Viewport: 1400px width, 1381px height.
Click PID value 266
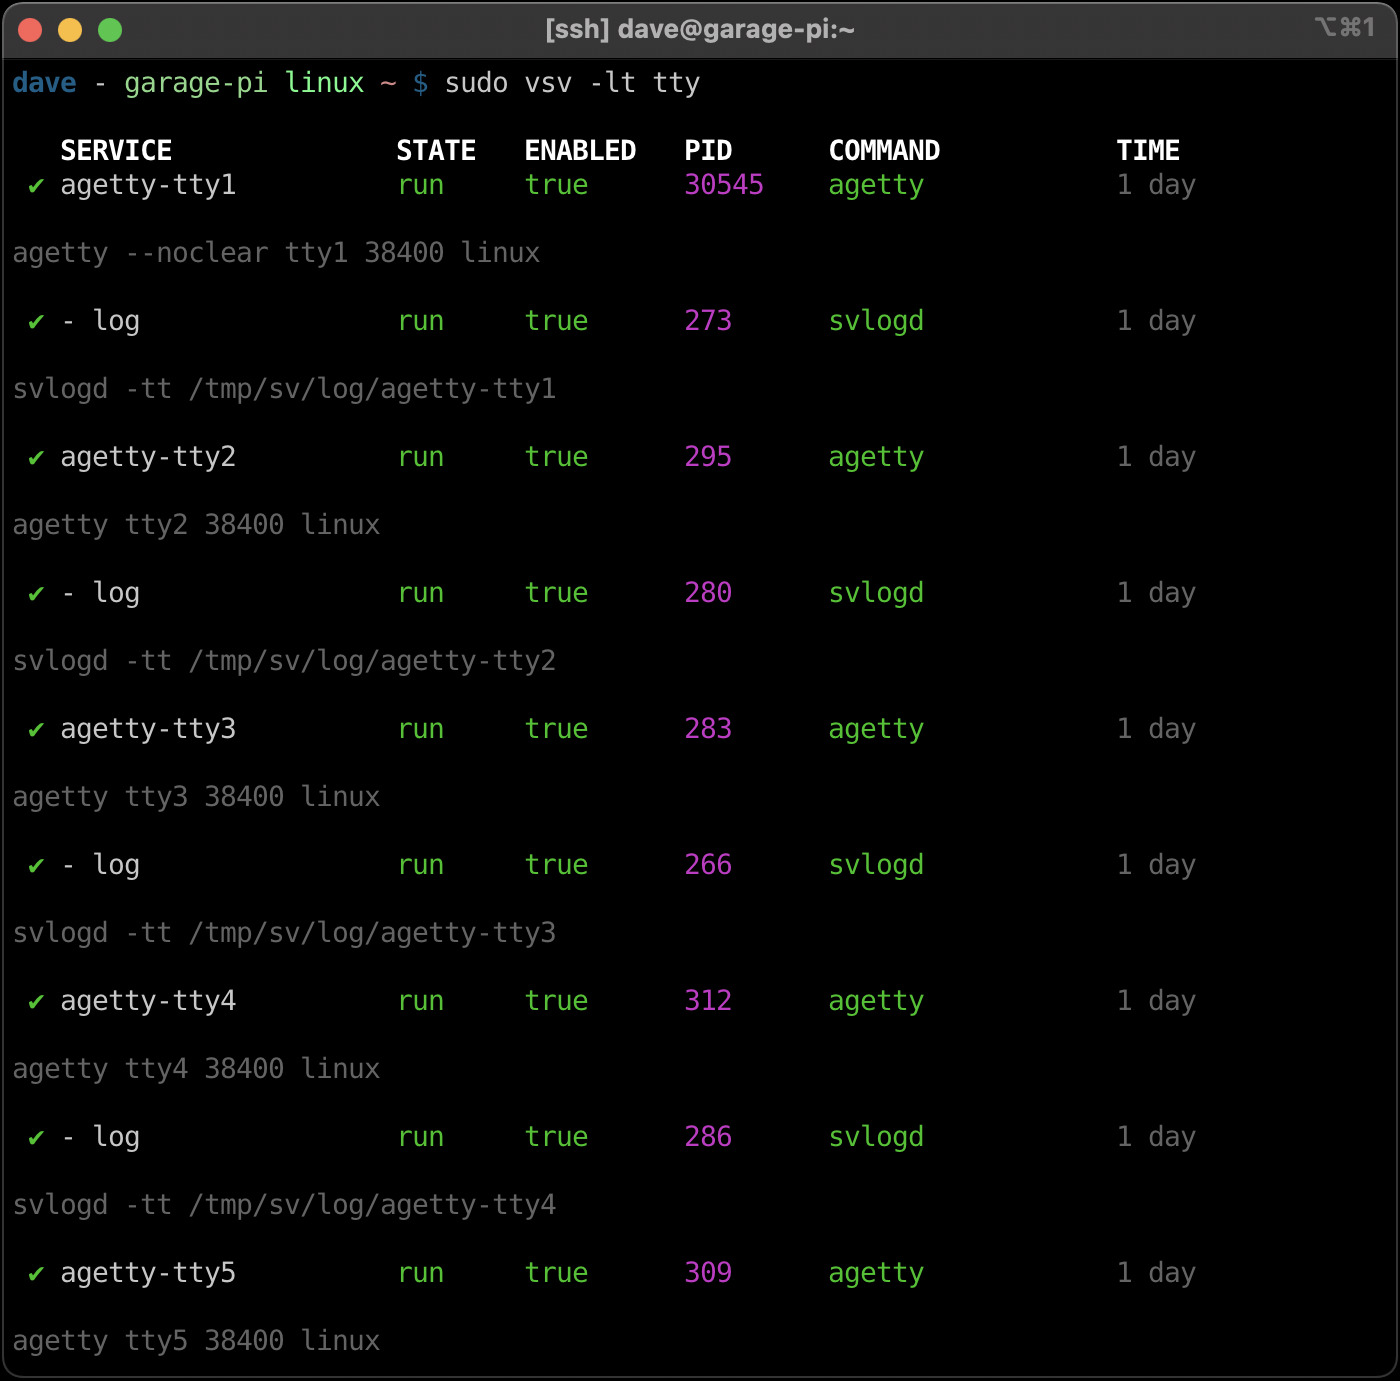[708, 865]
